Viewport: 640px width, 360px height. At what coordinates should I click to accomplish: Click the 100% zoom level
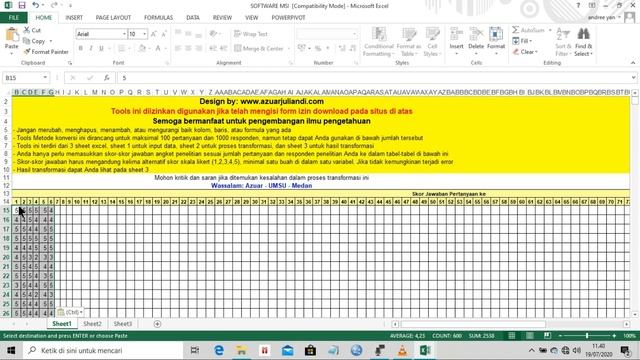[629, 336]
